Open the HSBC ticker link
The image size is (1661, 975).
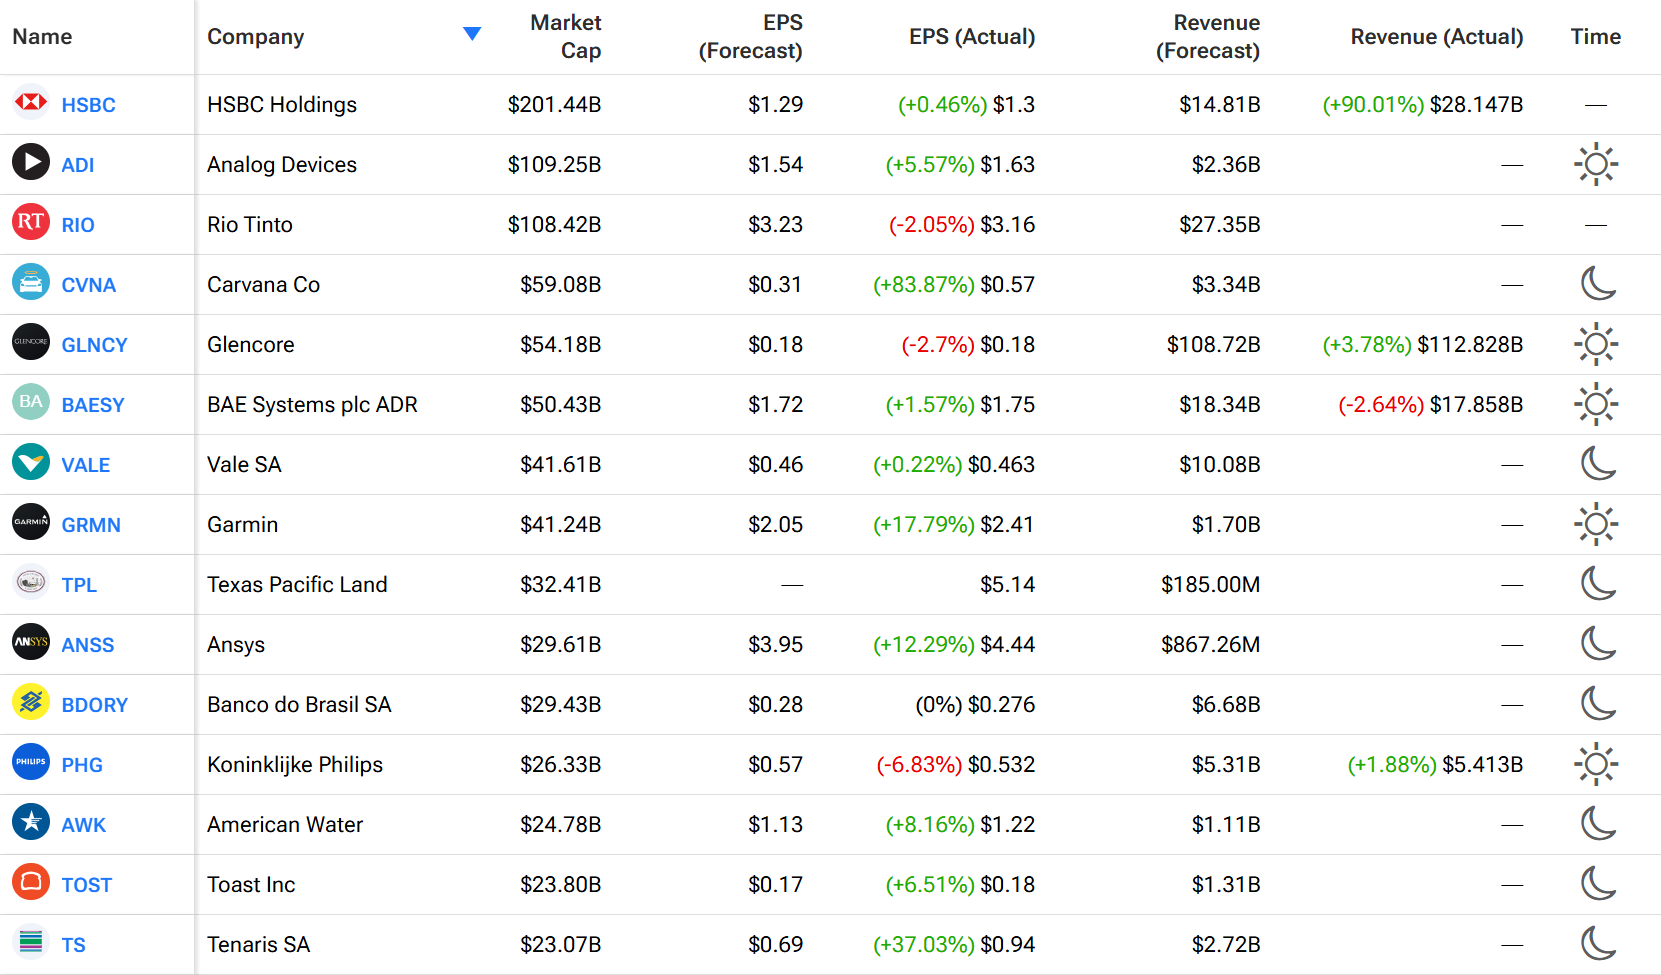[x=88, y=105]
